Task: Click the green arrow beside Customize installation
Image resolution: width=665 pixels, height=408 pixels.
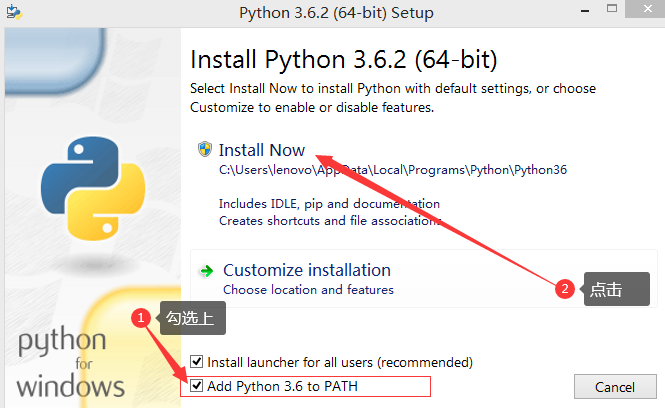Action: pyautogui.click(x=207, y=271)
